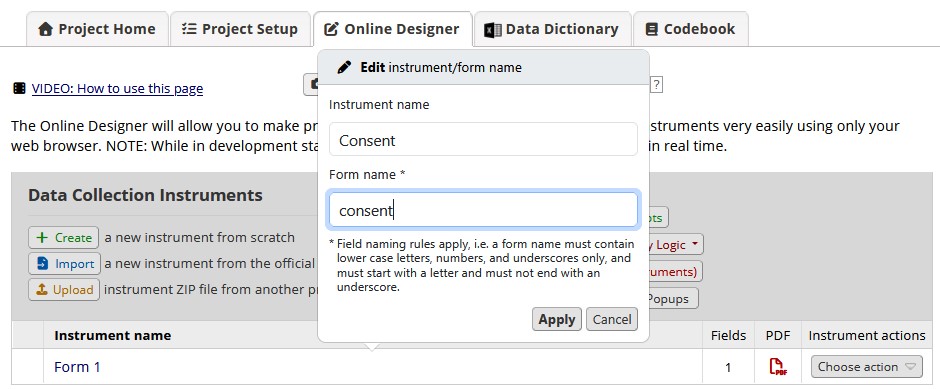Click the film icon beside VIDEO link

coord(19,89)
